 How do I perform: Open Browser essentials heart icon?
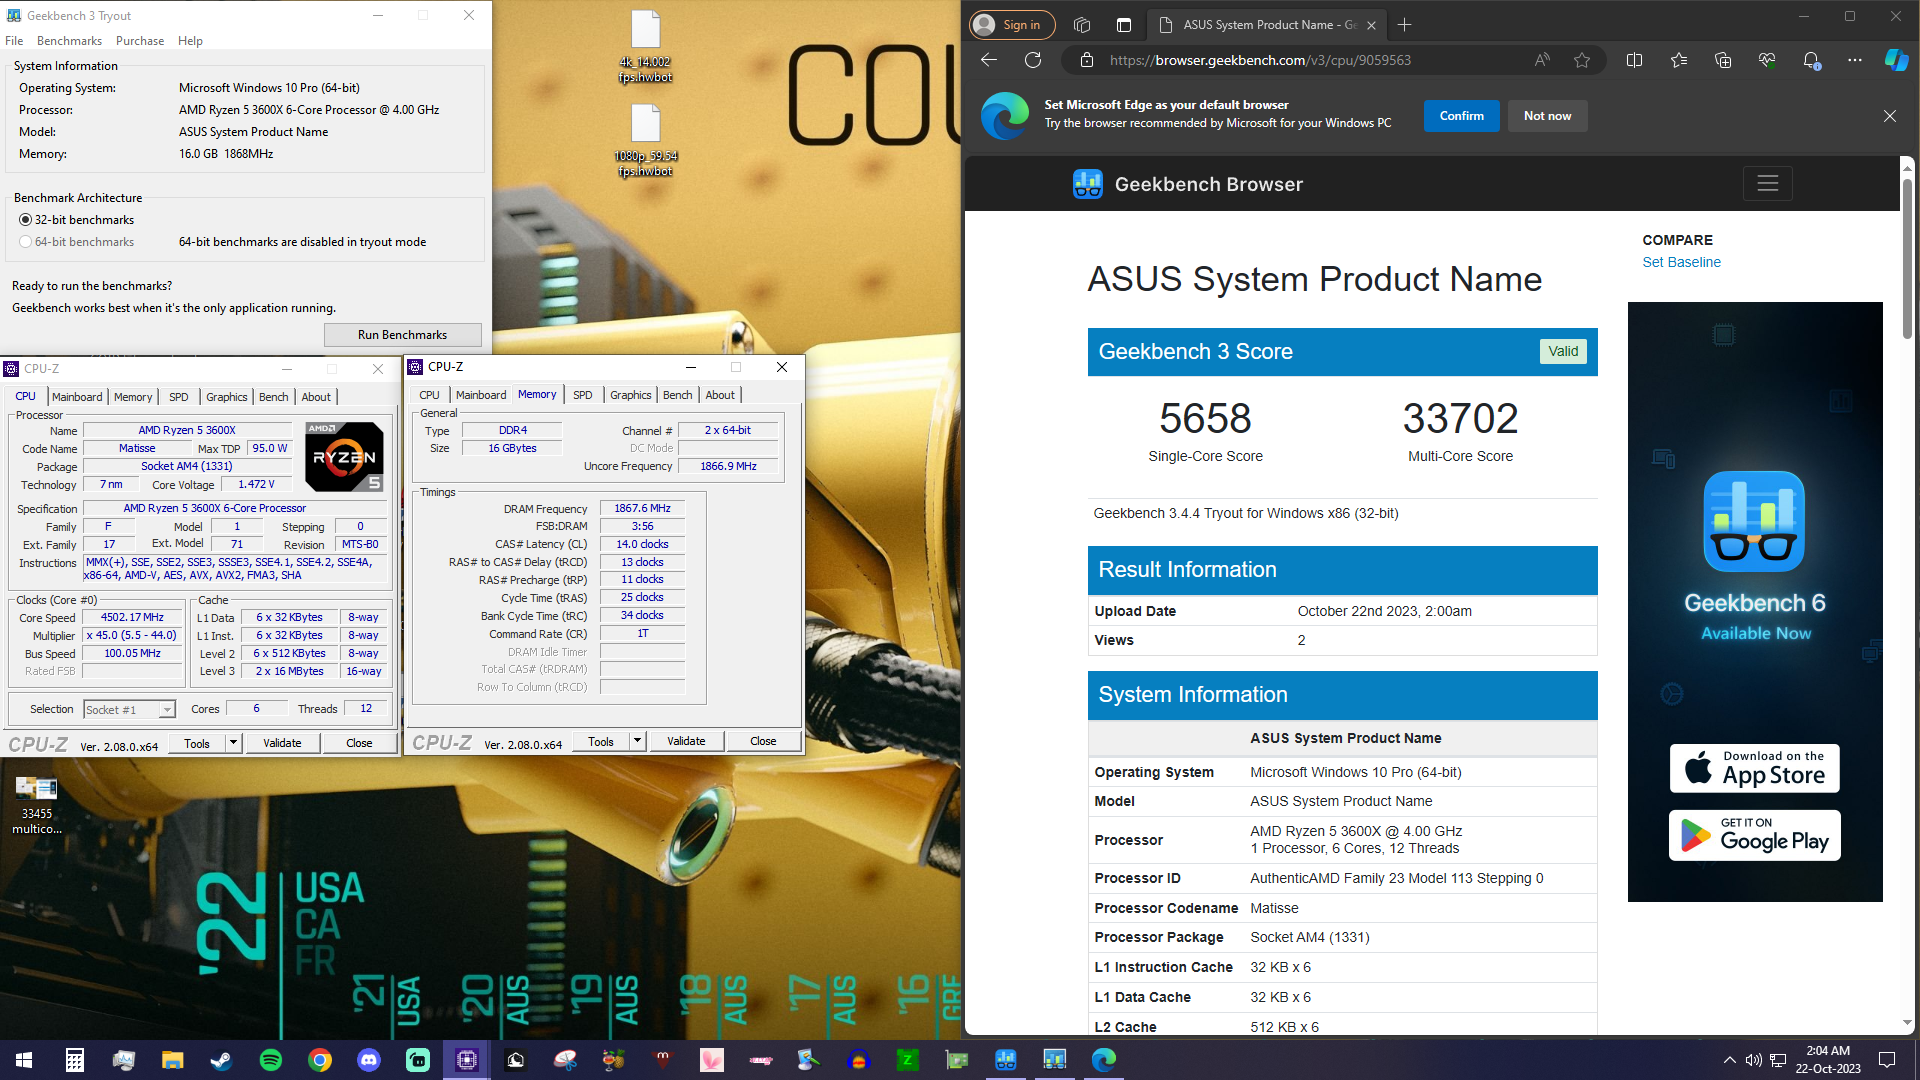[x=1767, y=60]
